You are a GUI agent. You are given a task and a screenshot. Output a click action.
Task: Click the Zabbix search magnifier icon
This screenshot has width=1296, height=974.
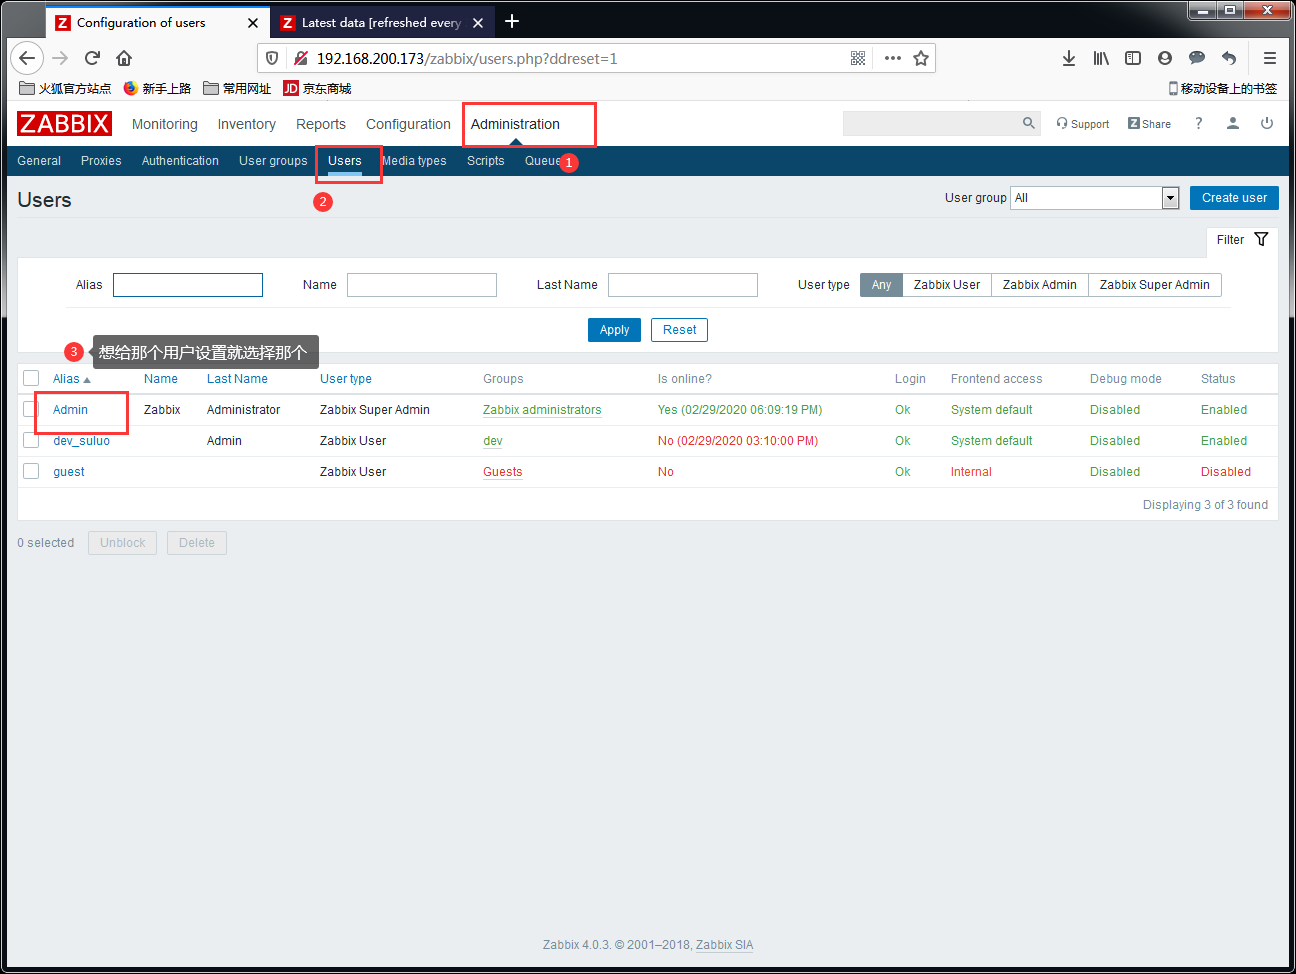click(1029, 123)
